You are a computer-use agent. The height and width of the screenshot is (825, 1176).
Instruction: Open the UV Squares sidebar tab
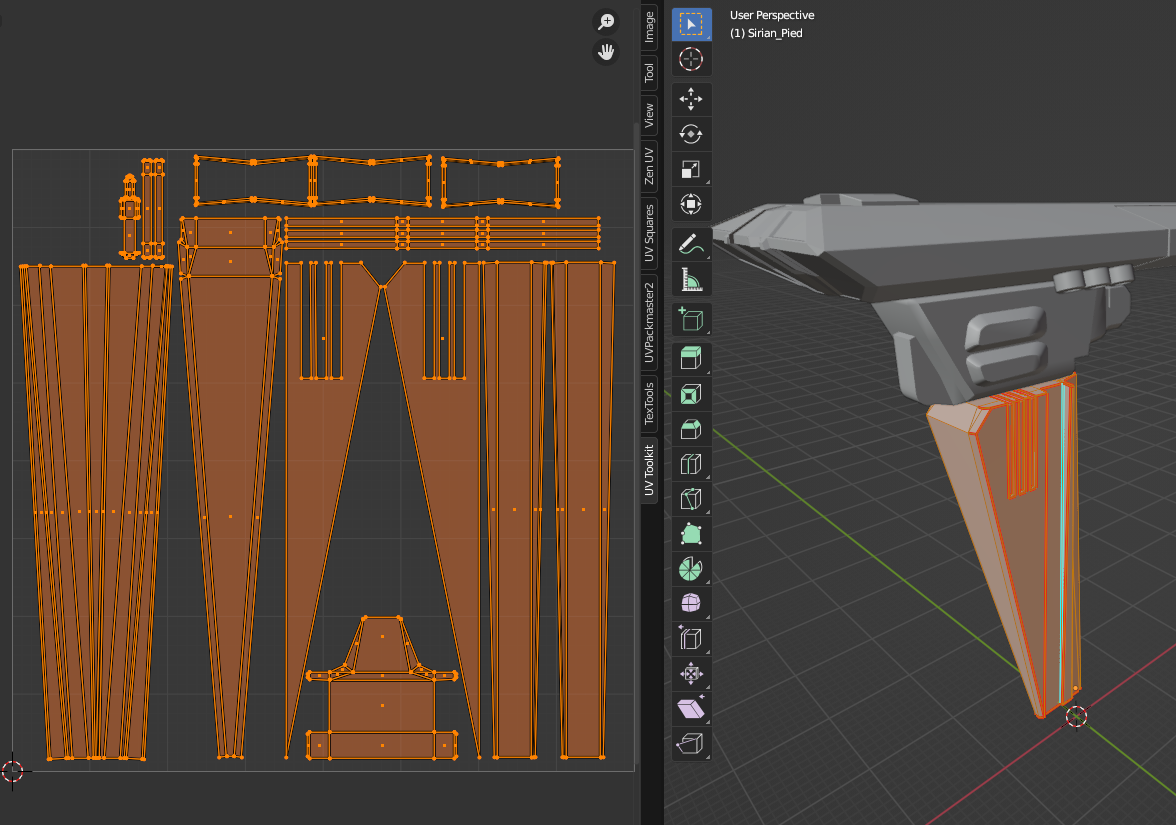click(649, 233)
